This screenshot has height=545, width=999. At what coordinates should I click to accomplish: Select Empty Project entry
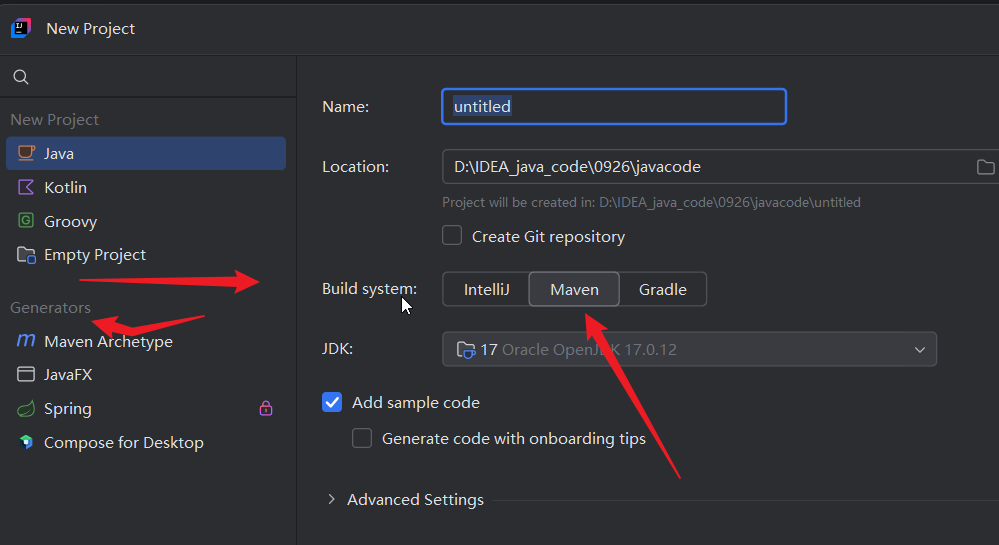point(146,255)
